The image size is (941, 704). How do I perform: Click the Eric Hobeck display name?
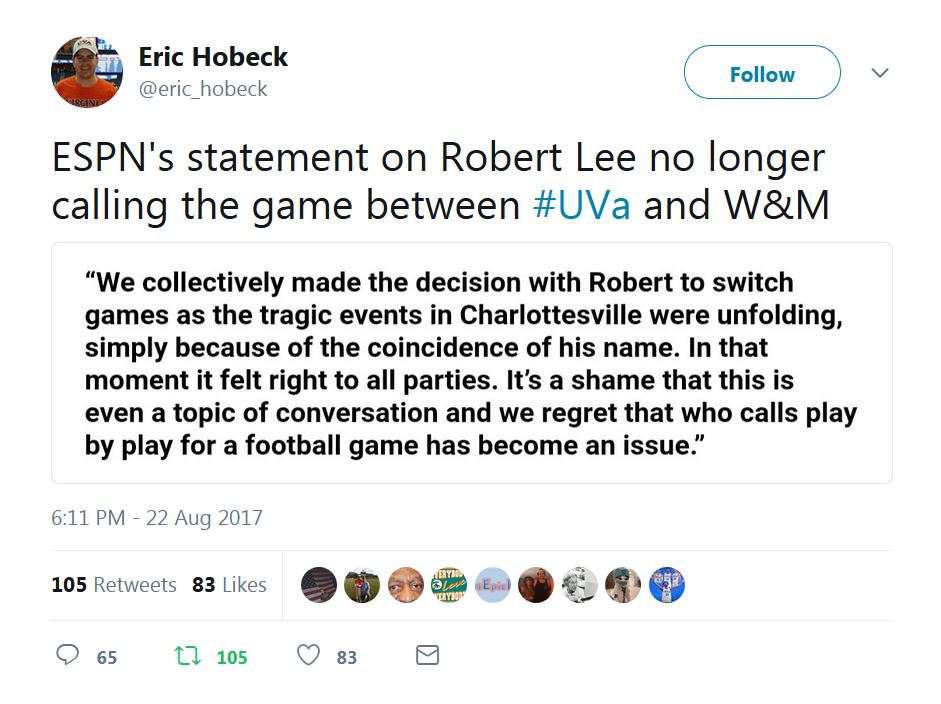coord(213,56)
